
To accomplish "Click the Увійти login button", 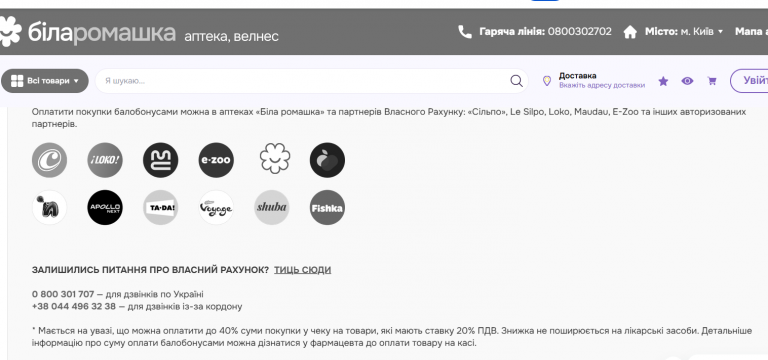I will point(749,81).
